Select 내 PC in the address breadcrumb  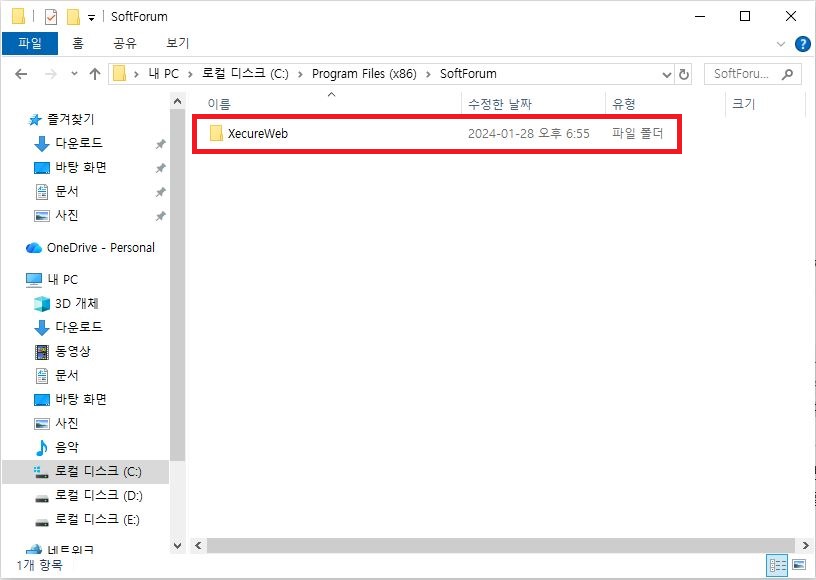(x=163, y=74)
